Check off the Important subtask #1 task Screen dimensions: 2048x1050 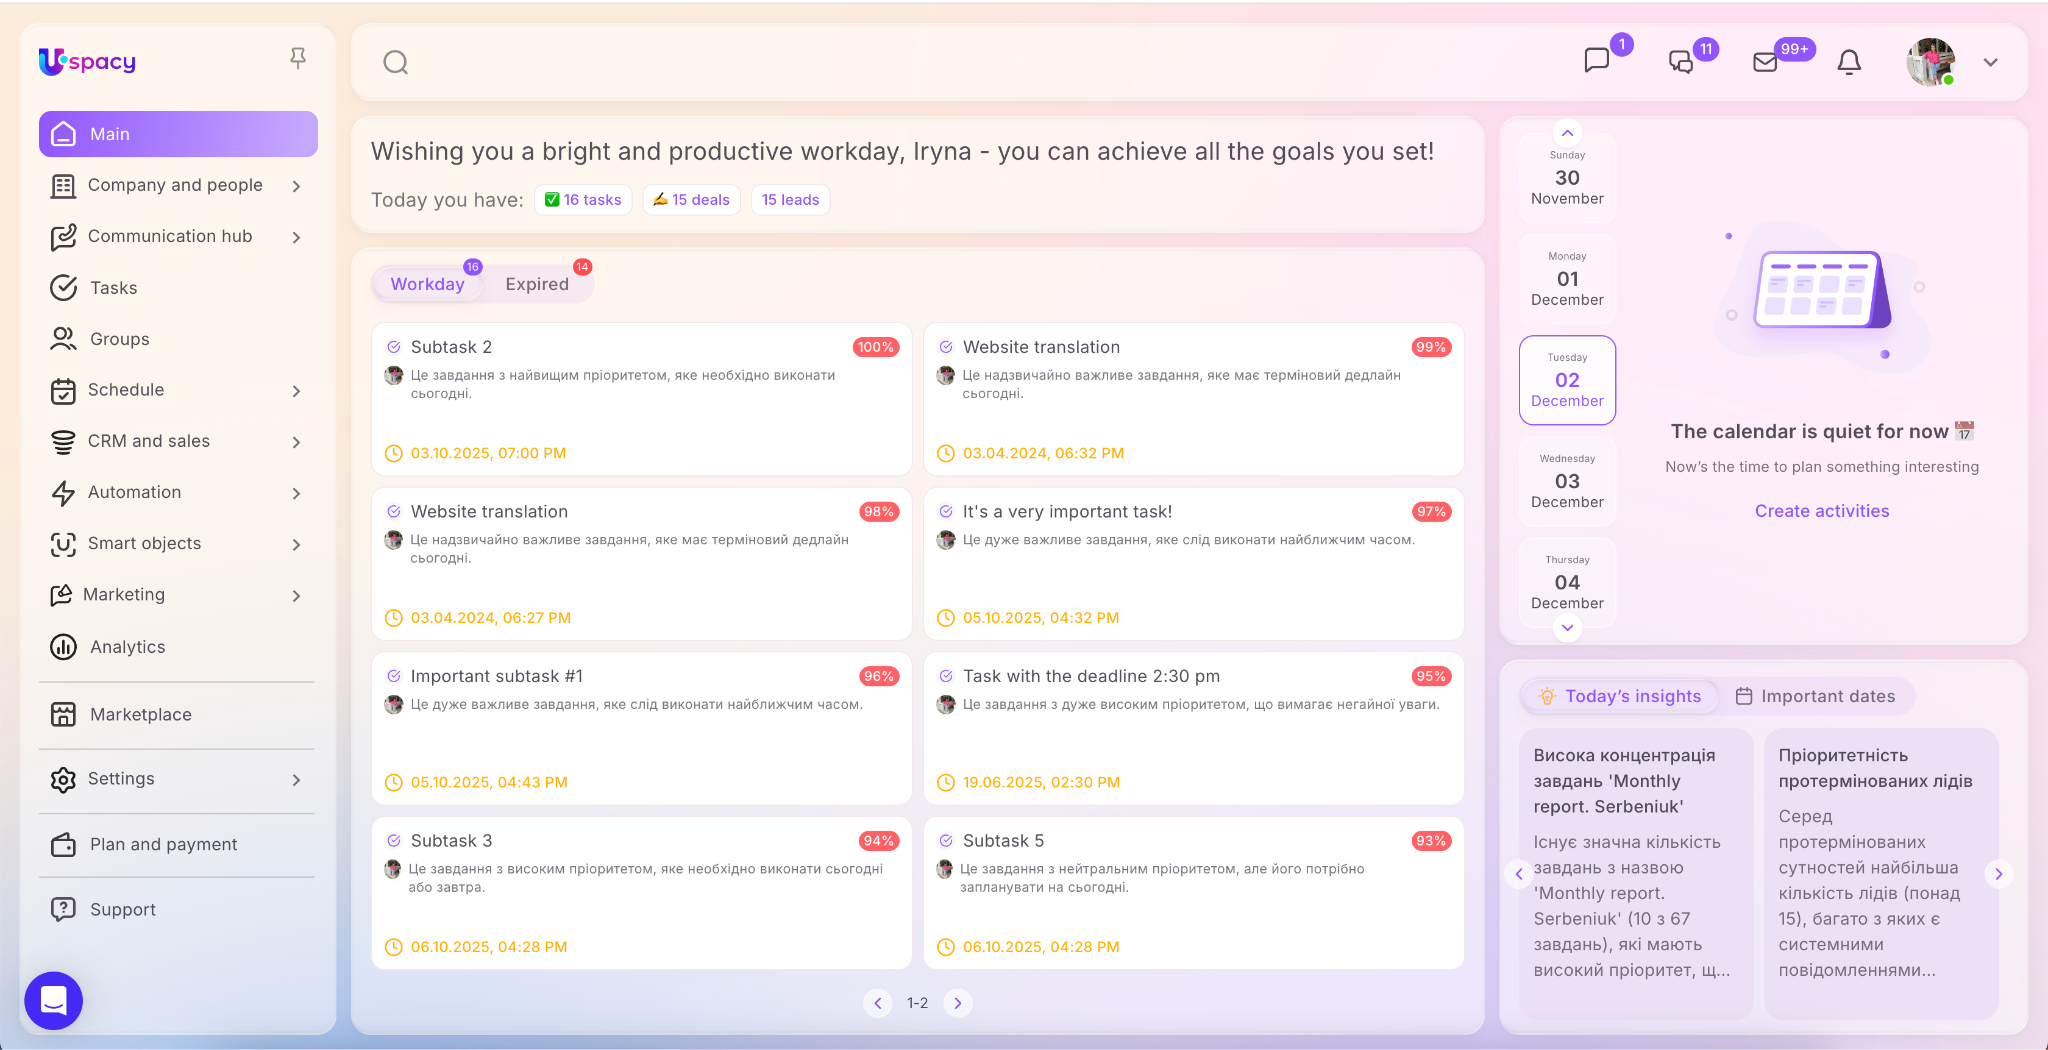point(394,676)
